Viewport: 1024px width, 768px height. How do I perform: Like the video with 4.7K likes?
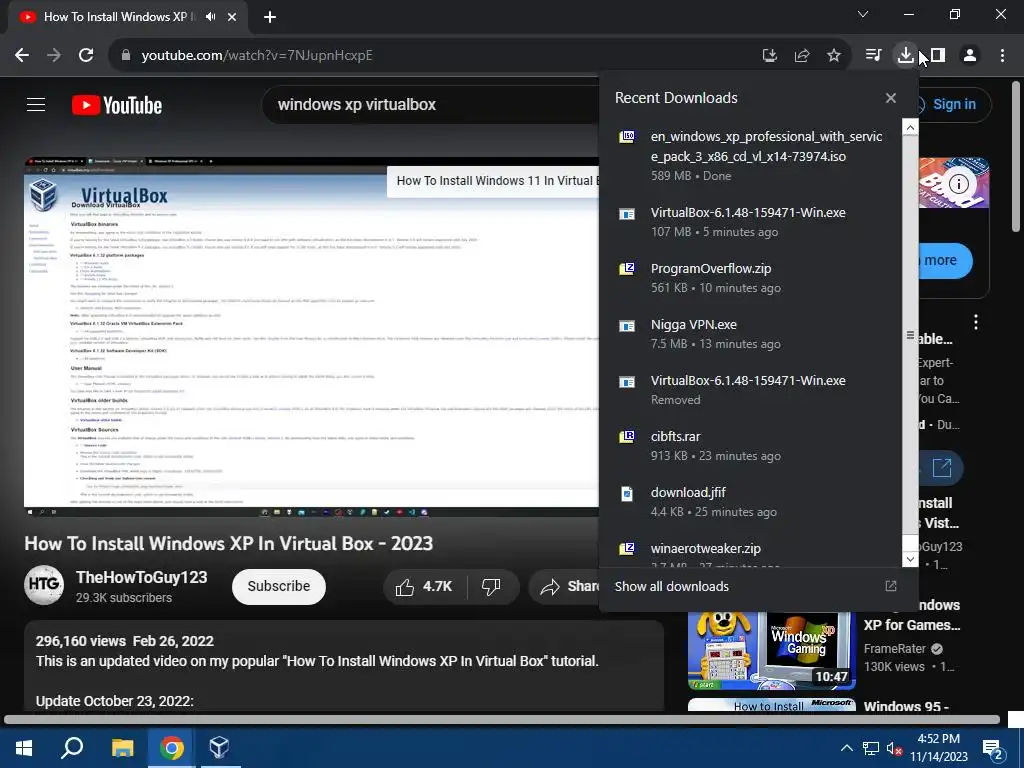[x=425, y=586]
